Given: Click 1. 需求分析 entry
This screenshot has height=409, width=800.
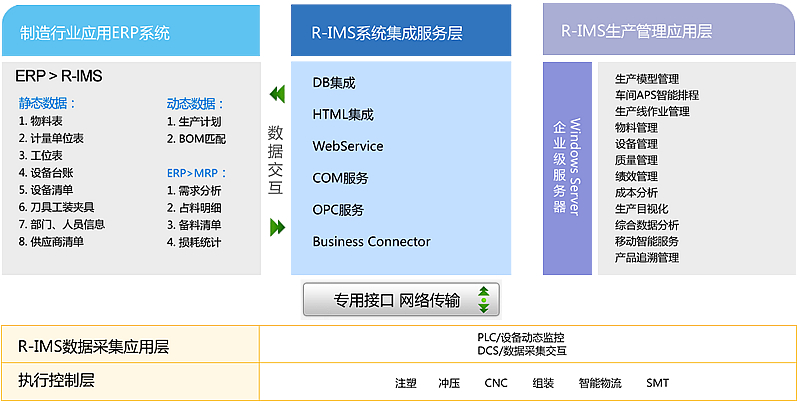Looking at the screenshot, I should click(194, 191).
